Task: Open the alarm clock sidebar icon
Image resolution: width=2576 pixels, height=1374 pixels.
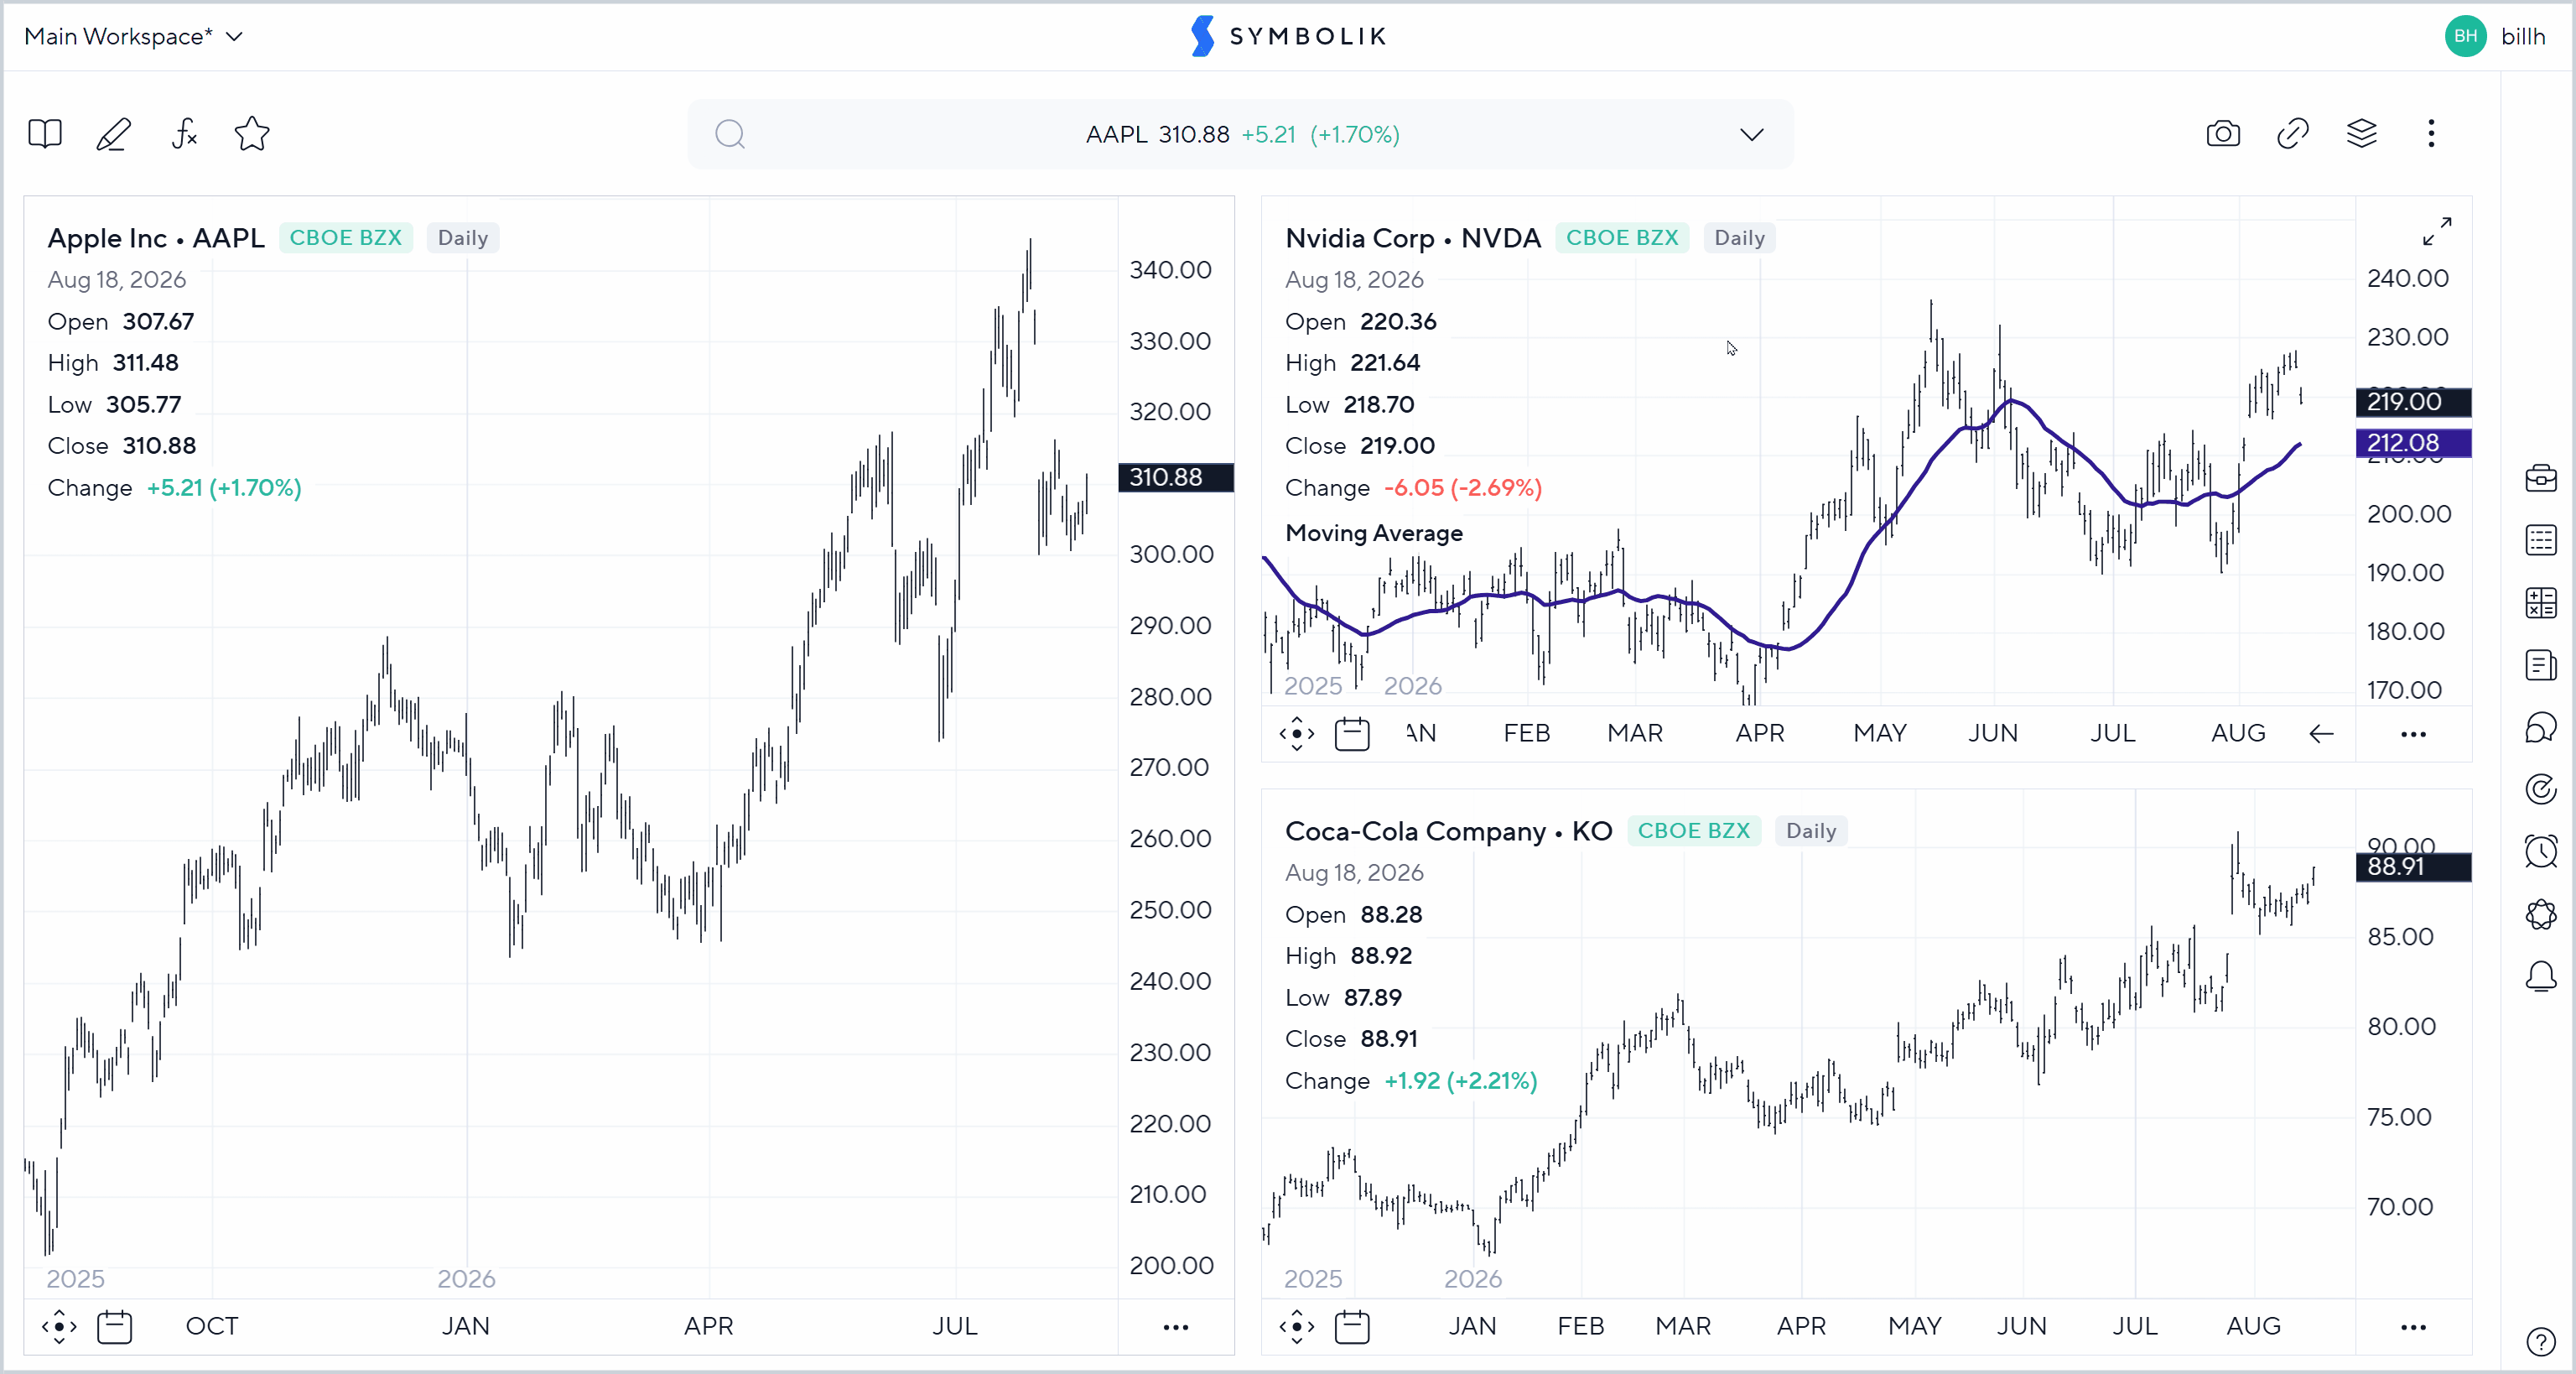Action: [2541, 852]
